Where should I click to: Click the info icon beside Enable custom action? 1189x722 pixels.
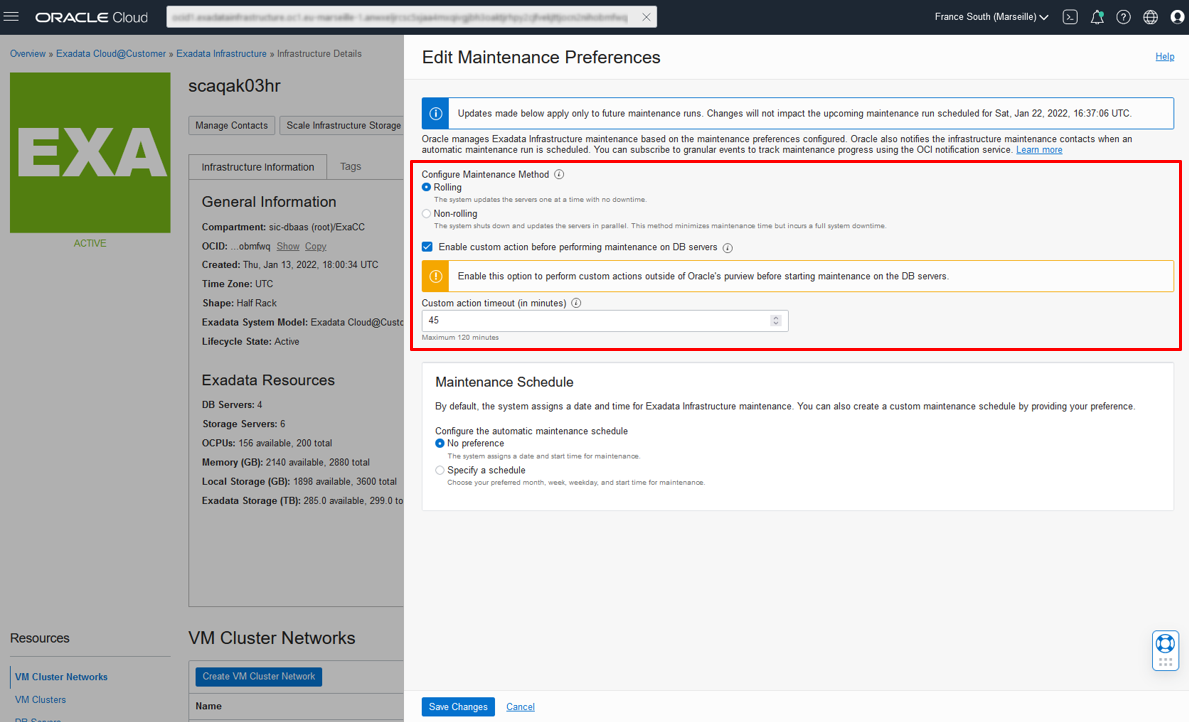coord(727,248)
